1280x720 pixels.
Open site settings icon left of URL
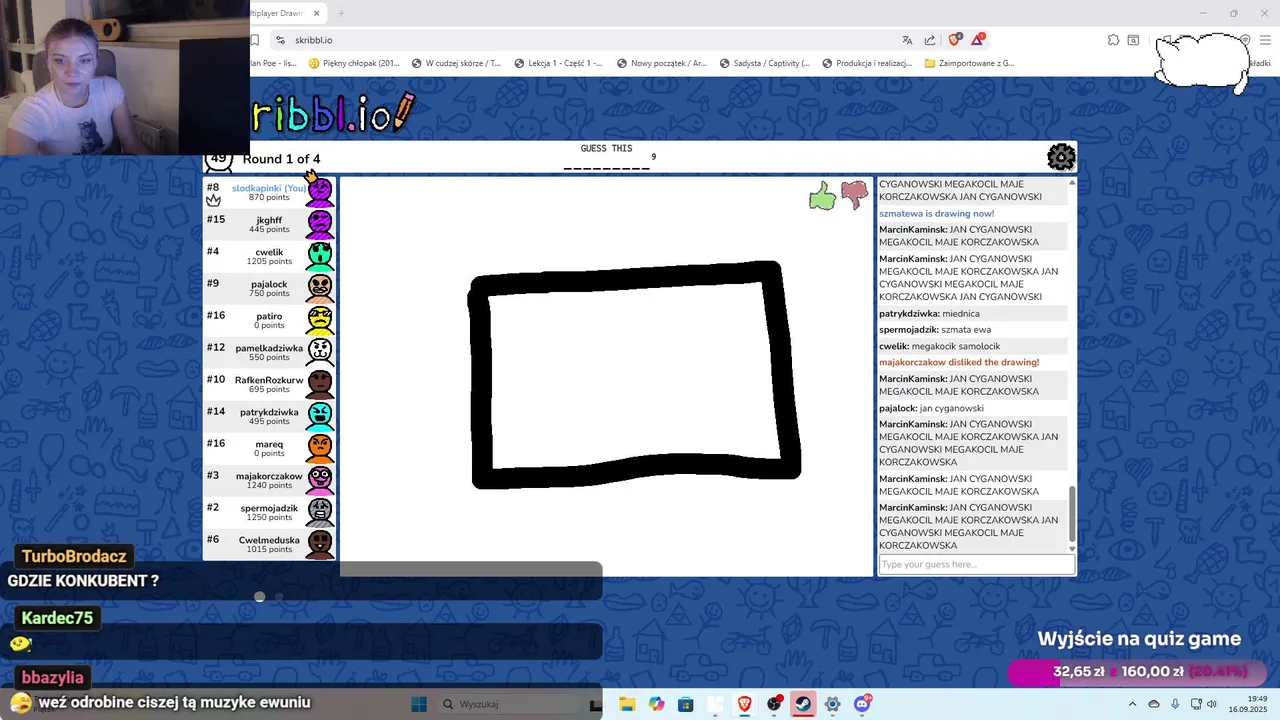(x=280, y=40)
